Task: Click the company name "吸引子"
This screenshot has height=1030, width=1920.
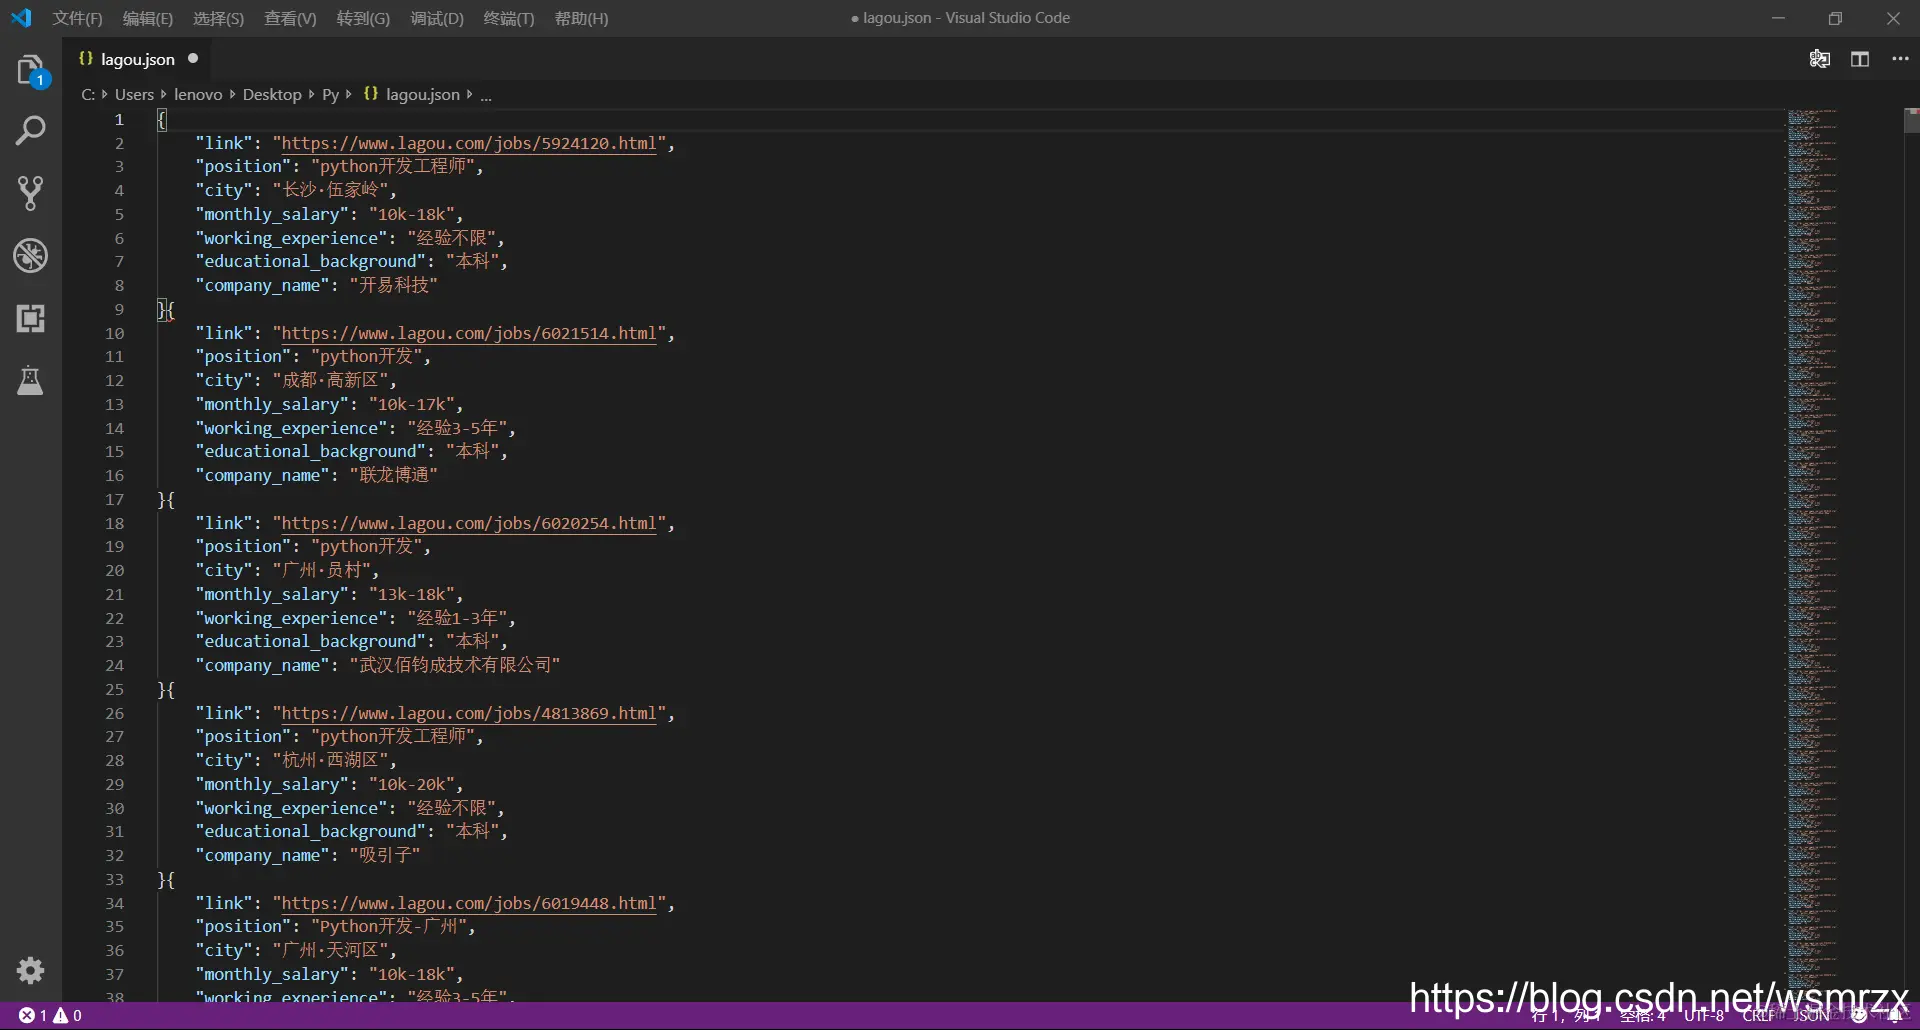Action: tap(385, 855)
